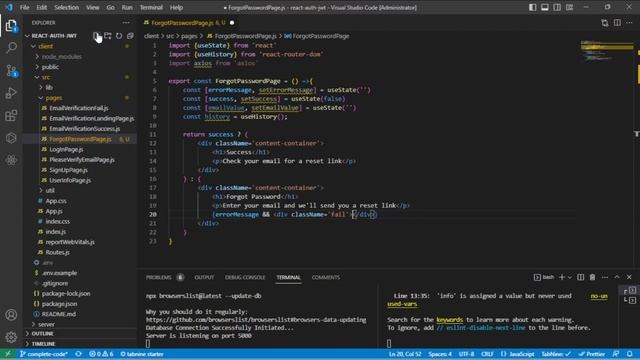Screen dimensions: 640x360
Task: Open the Extensions view
Action: point(11,116)
